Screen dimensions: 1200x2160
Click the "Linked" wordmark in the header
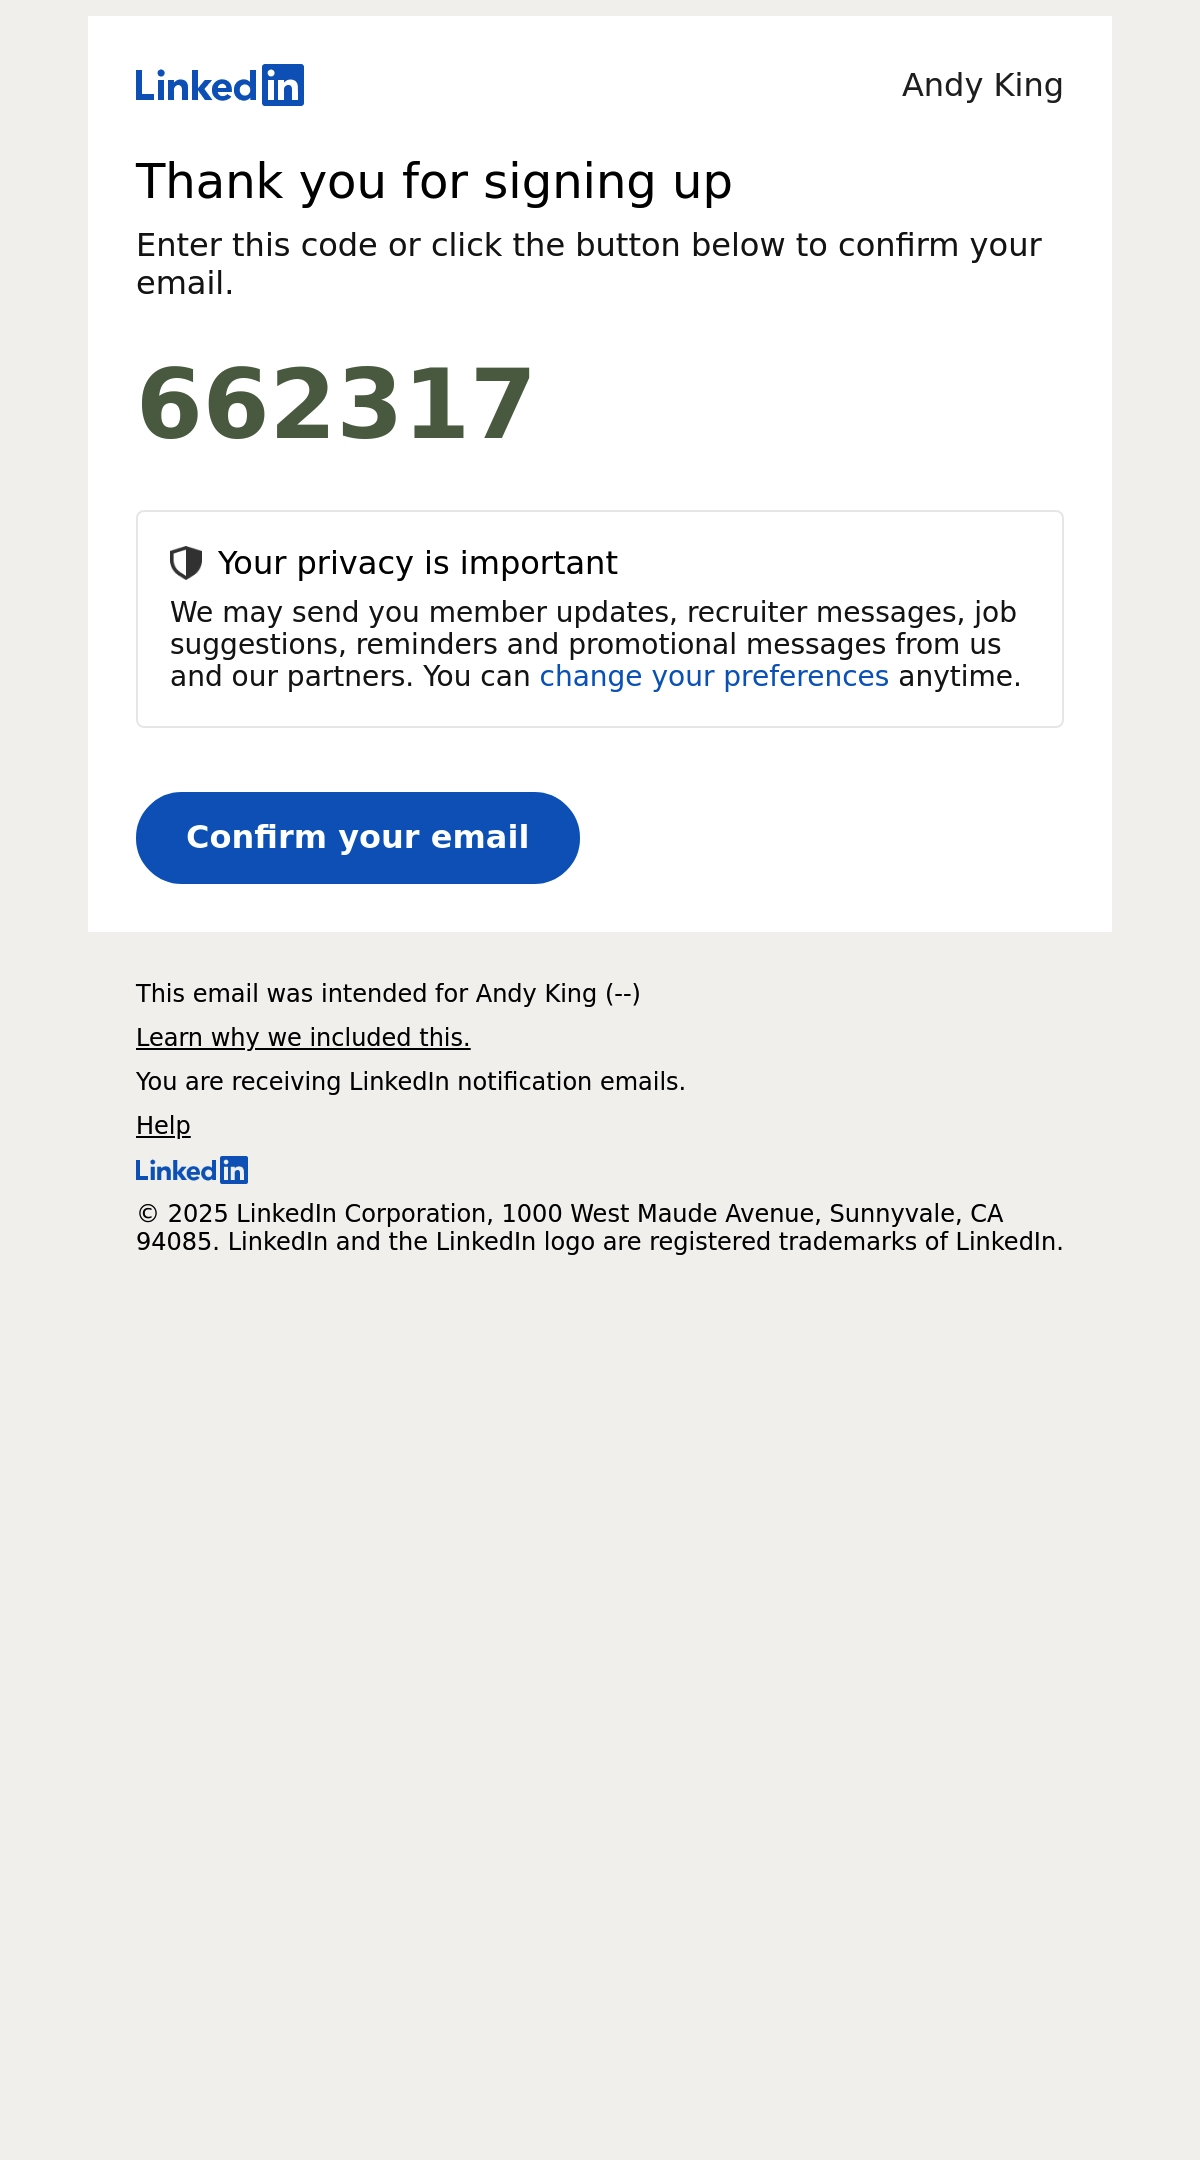point(197,86)
